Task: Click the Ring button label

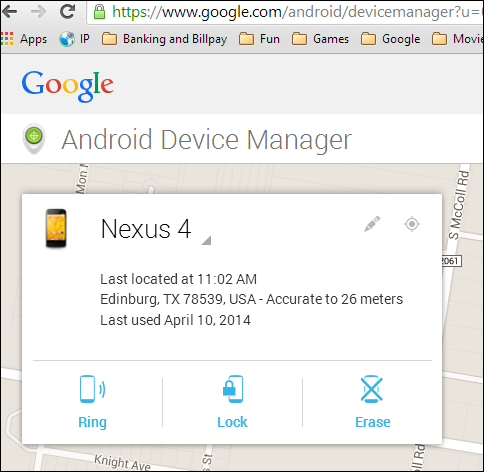Action: point(92,422)
